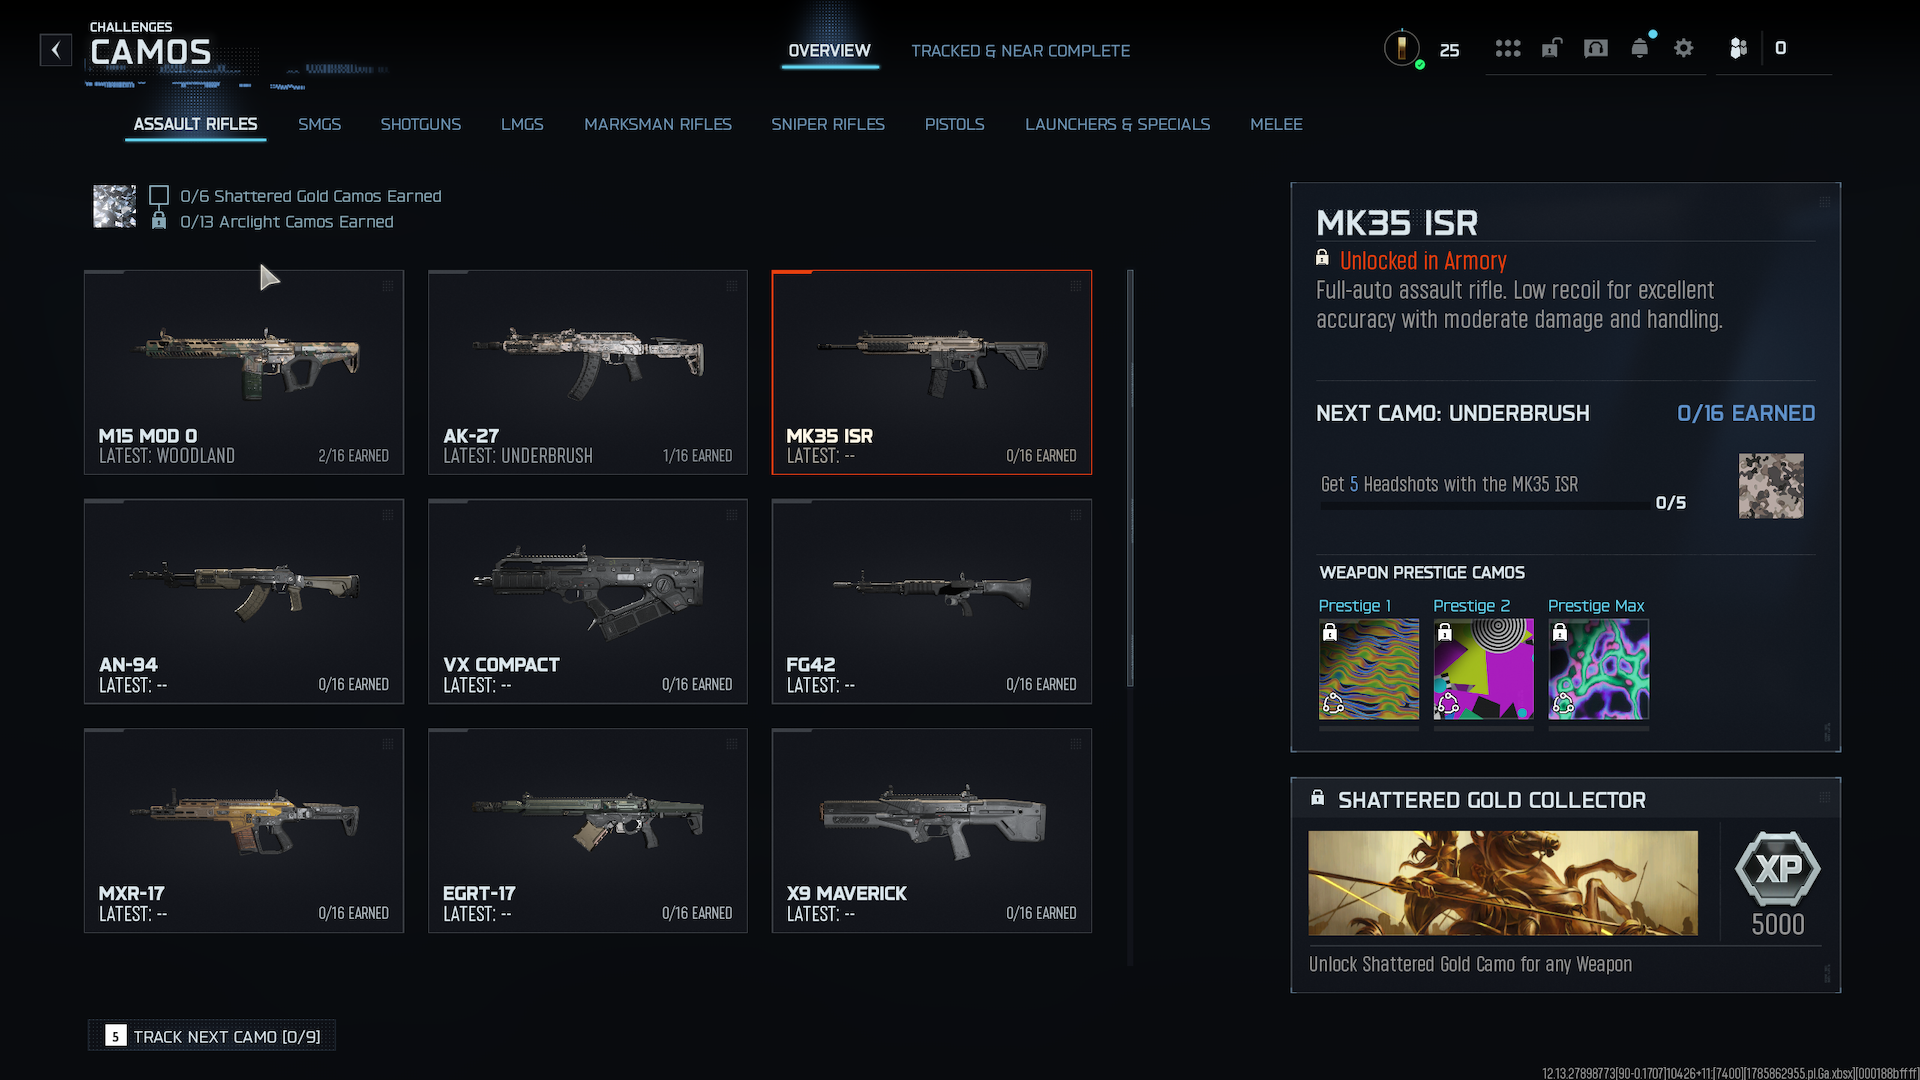Screen dimensions: 1920x1080
Task: Select the VX Compact weapon card
Action: [588, 601]
